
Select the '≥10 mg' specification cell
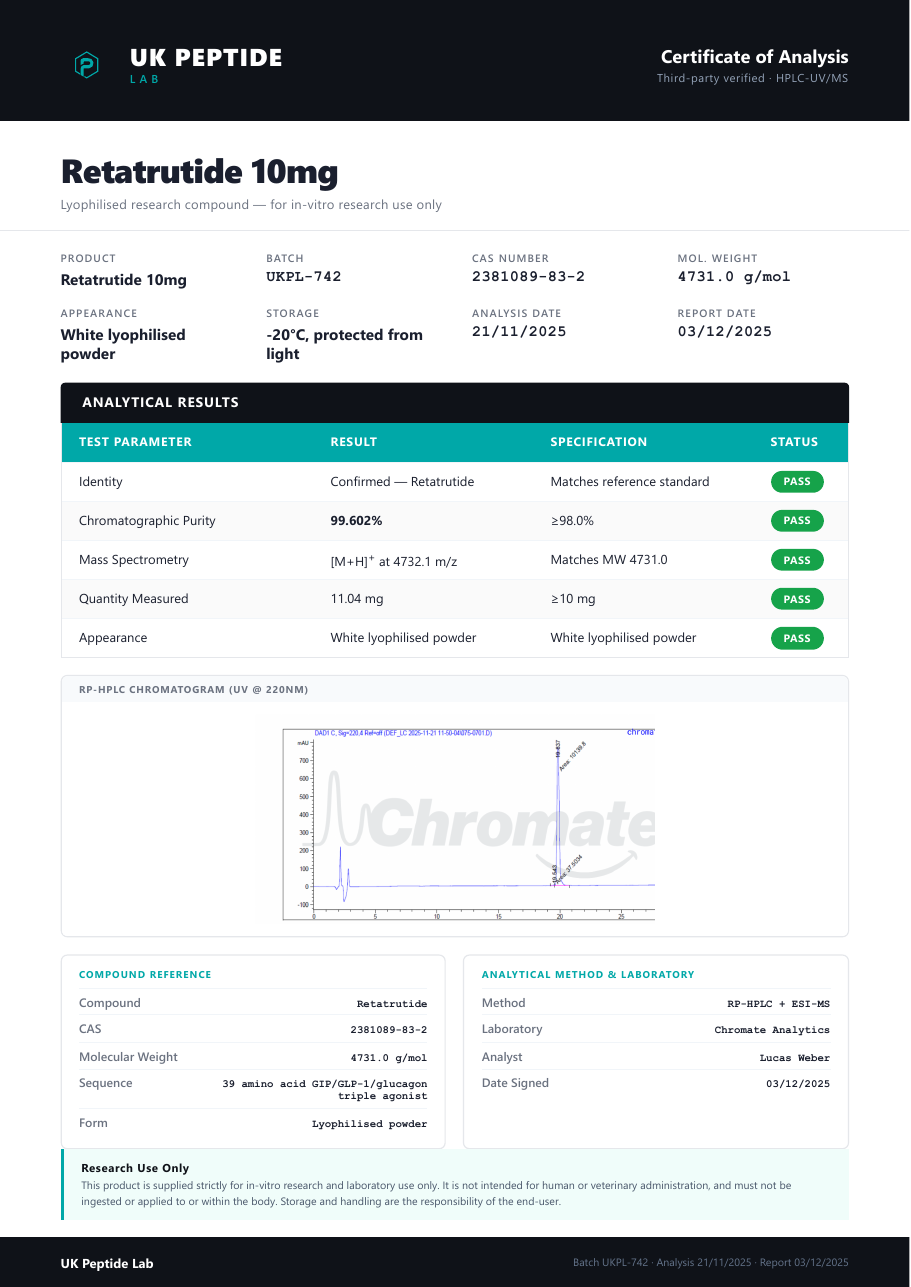[573, 599]
